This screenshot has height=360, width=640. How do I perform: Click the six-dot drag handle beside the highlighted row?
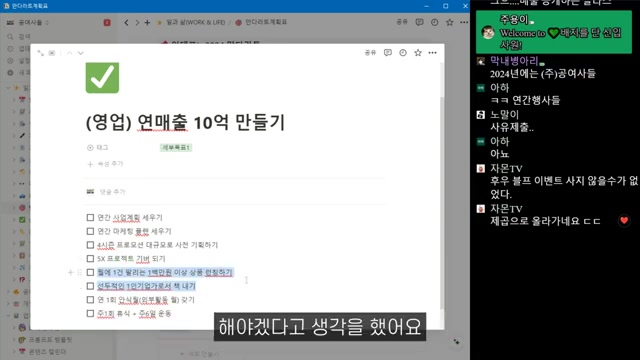(80, 272)
